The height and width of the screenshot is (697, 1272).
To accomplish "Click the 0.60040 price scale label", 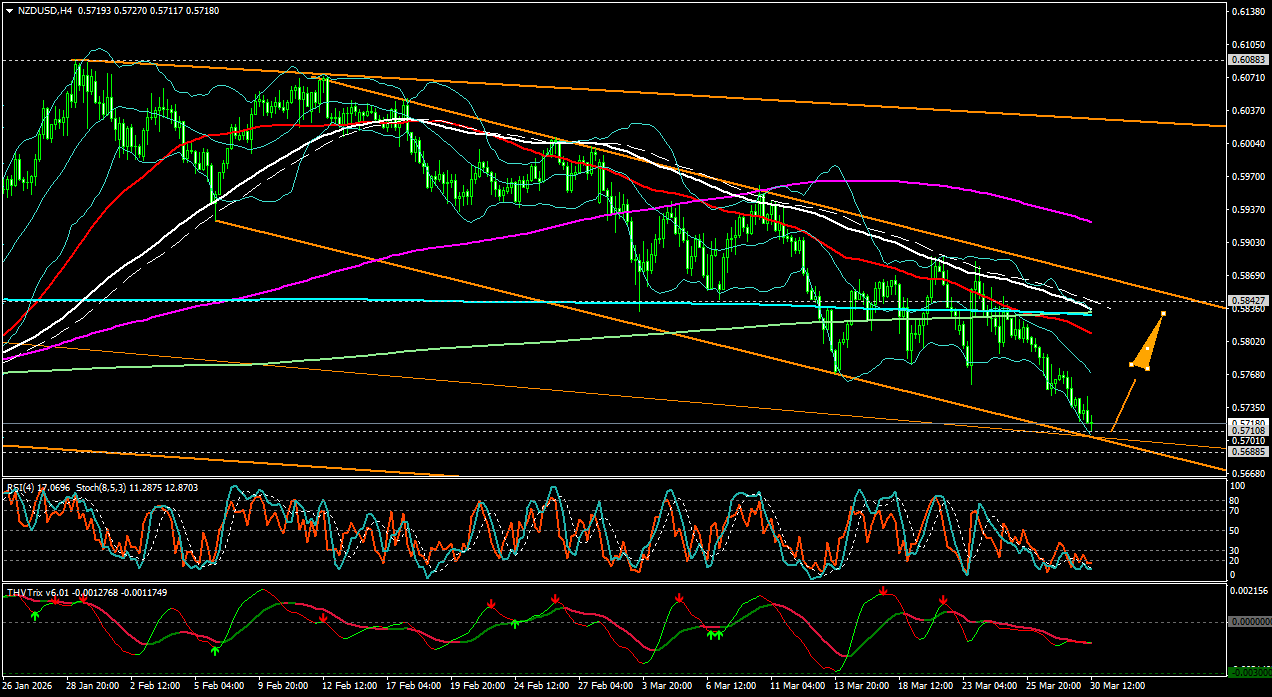I will click(x=1249, y=144).
